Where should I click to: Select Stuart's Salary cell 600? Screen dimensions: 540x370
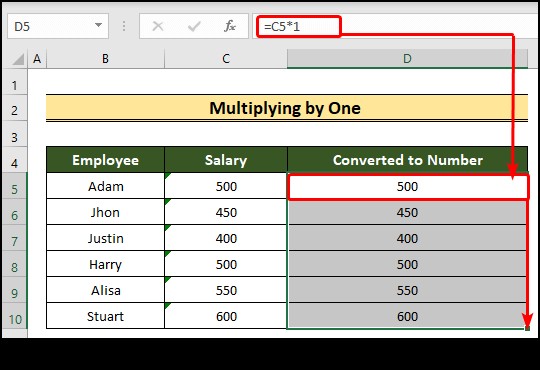(226, 316)
